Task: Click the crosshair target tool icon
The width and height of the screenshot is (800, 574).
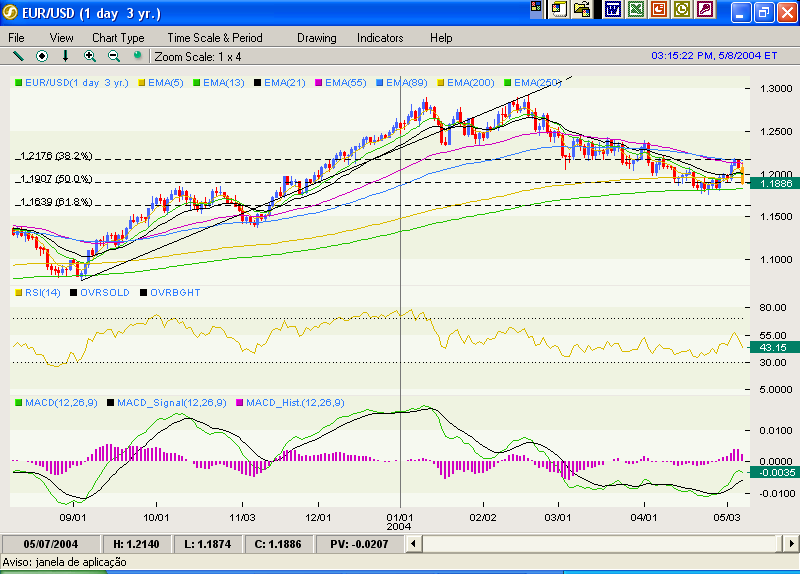Action: pyautogui.click(x=42, y=56)
